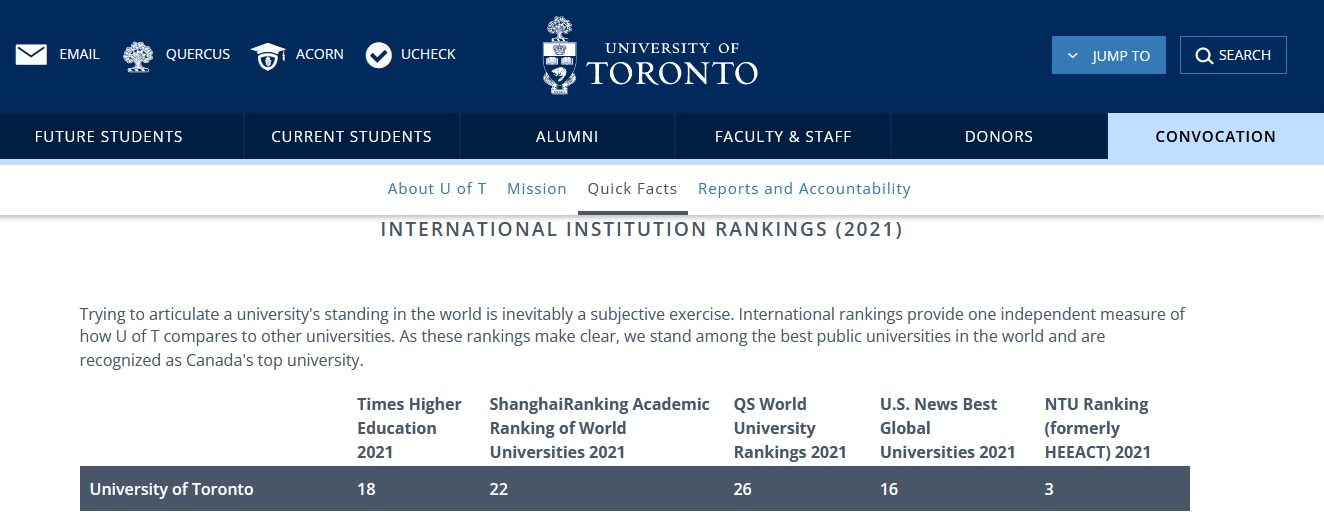Click the paragraph beginning 'Trying to articulate'
1324x515 pixels.
[x=632, y=337]
